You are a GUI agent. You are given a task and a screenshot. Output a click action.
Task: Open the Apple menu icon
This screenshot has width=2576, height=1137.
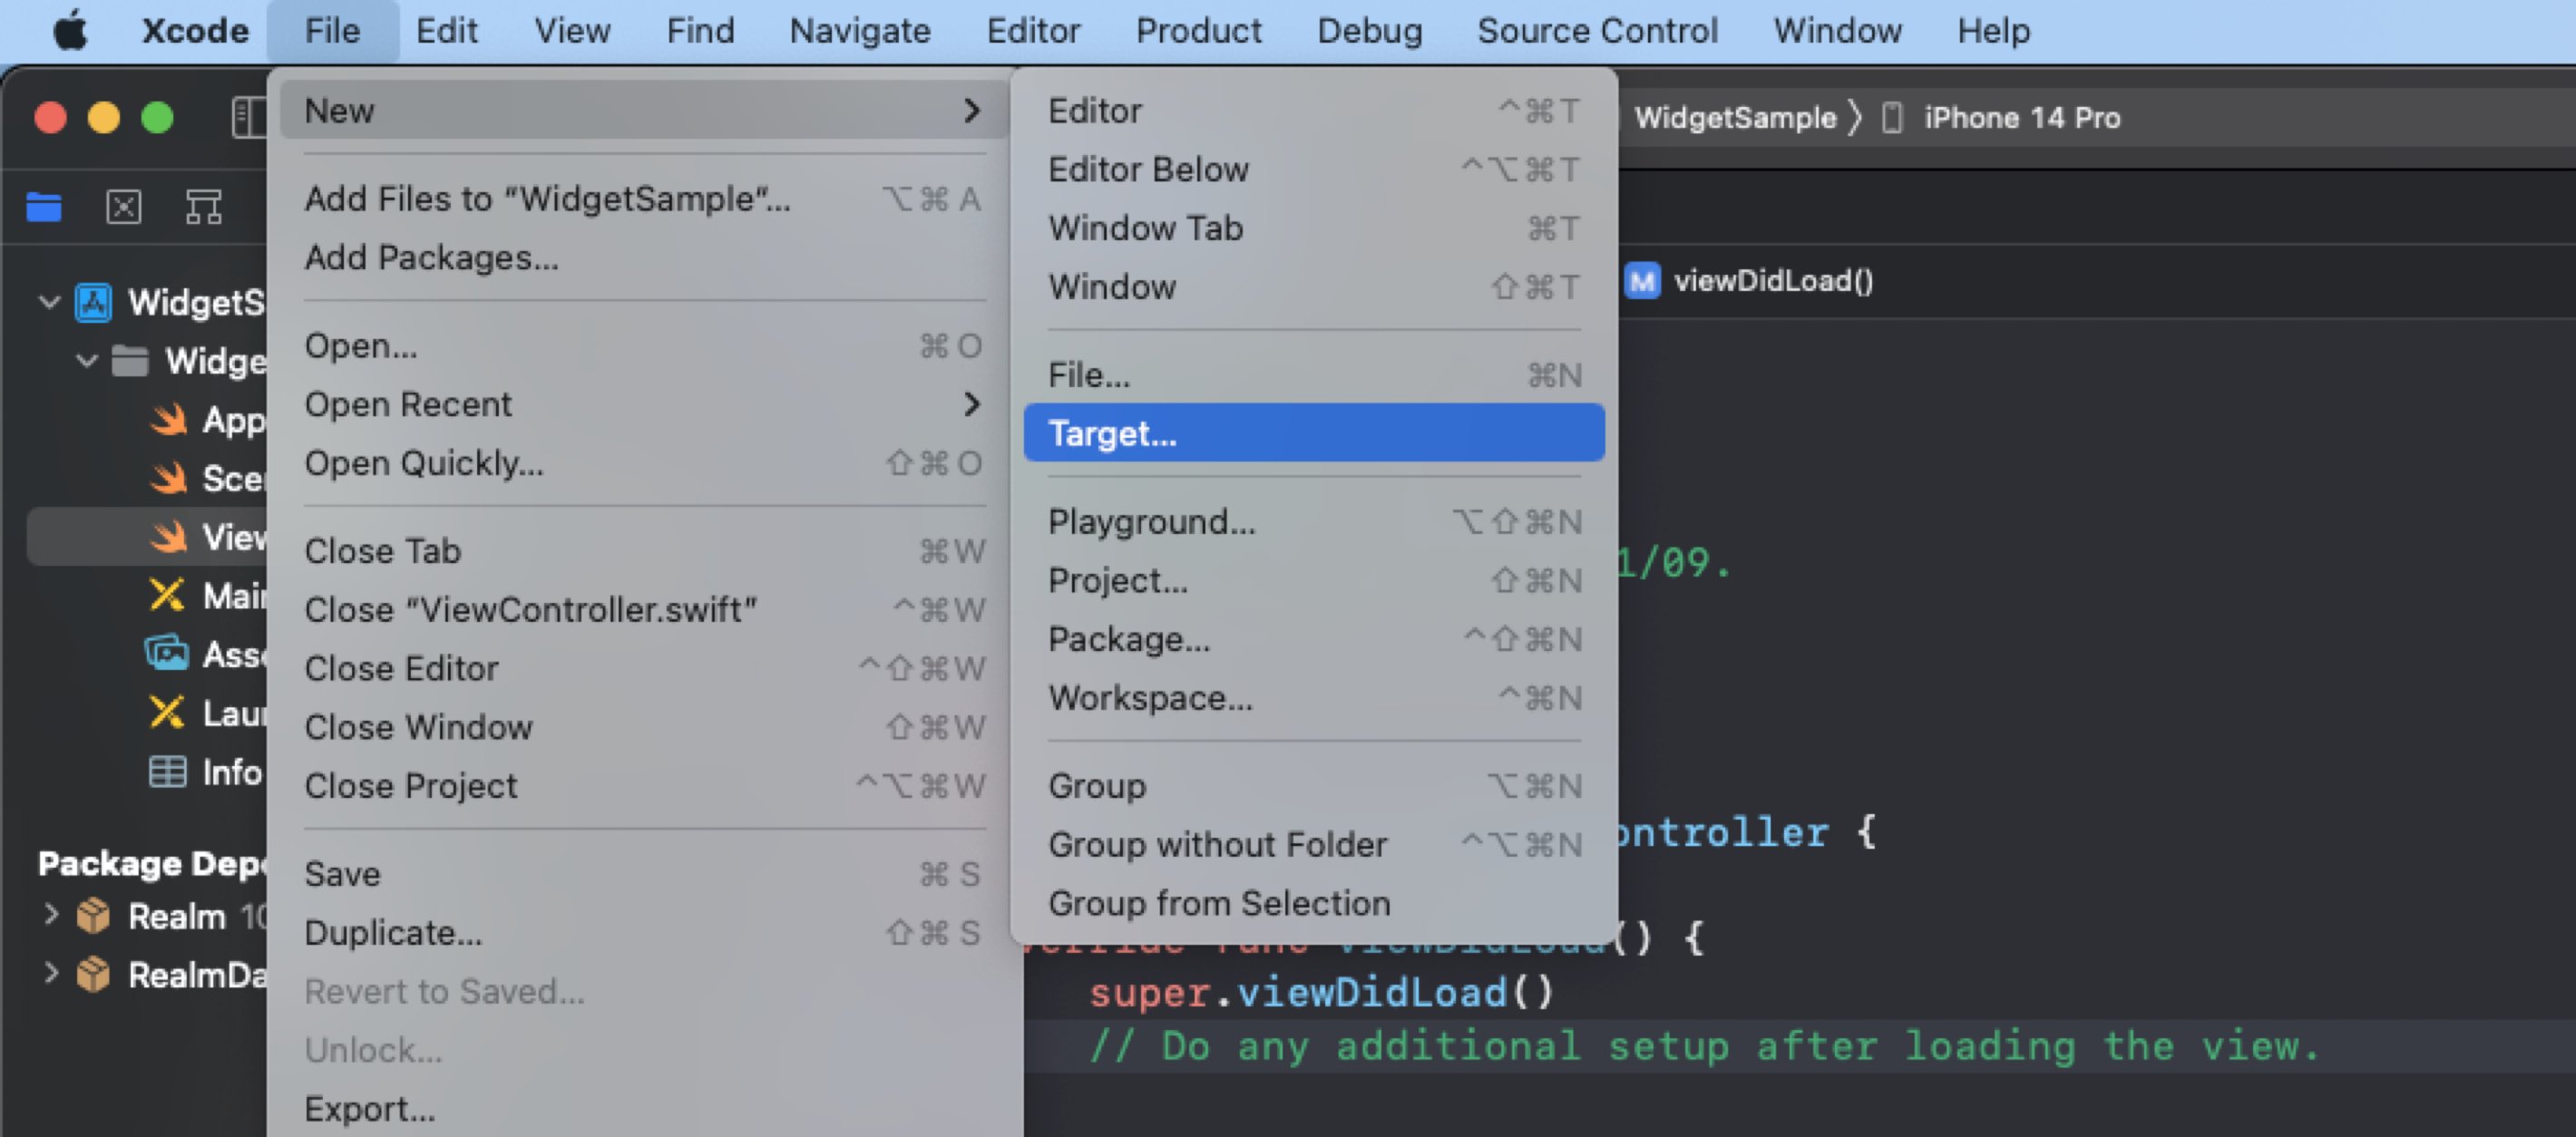70,30
